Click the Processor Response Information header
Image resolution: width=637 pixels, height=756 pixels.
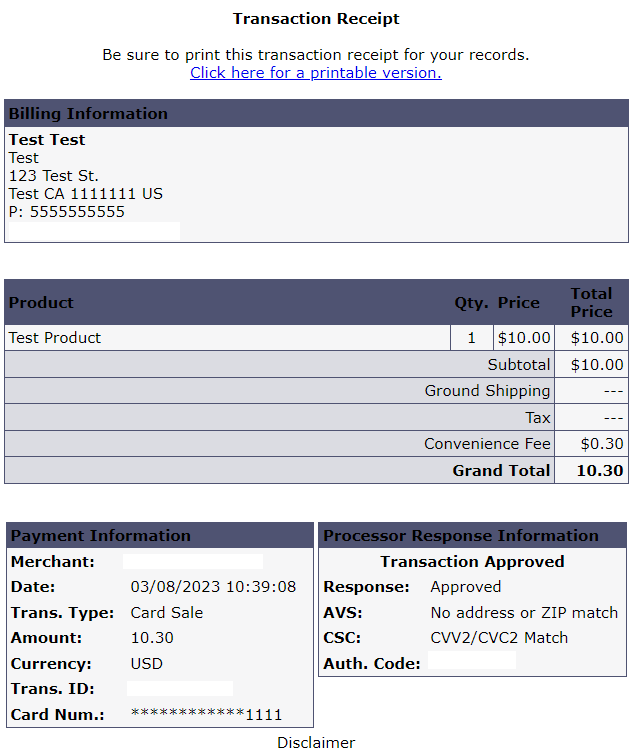tap(472, 535)
